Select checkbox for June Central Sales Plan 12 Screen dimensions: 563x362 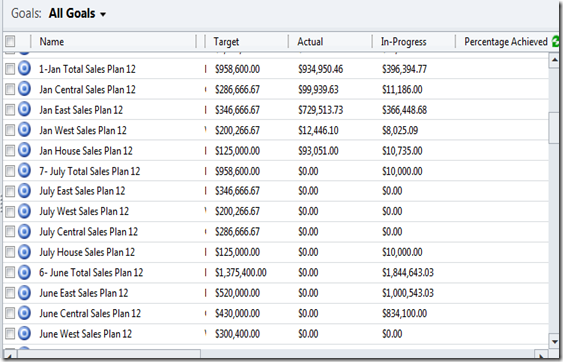click(10, 314)
